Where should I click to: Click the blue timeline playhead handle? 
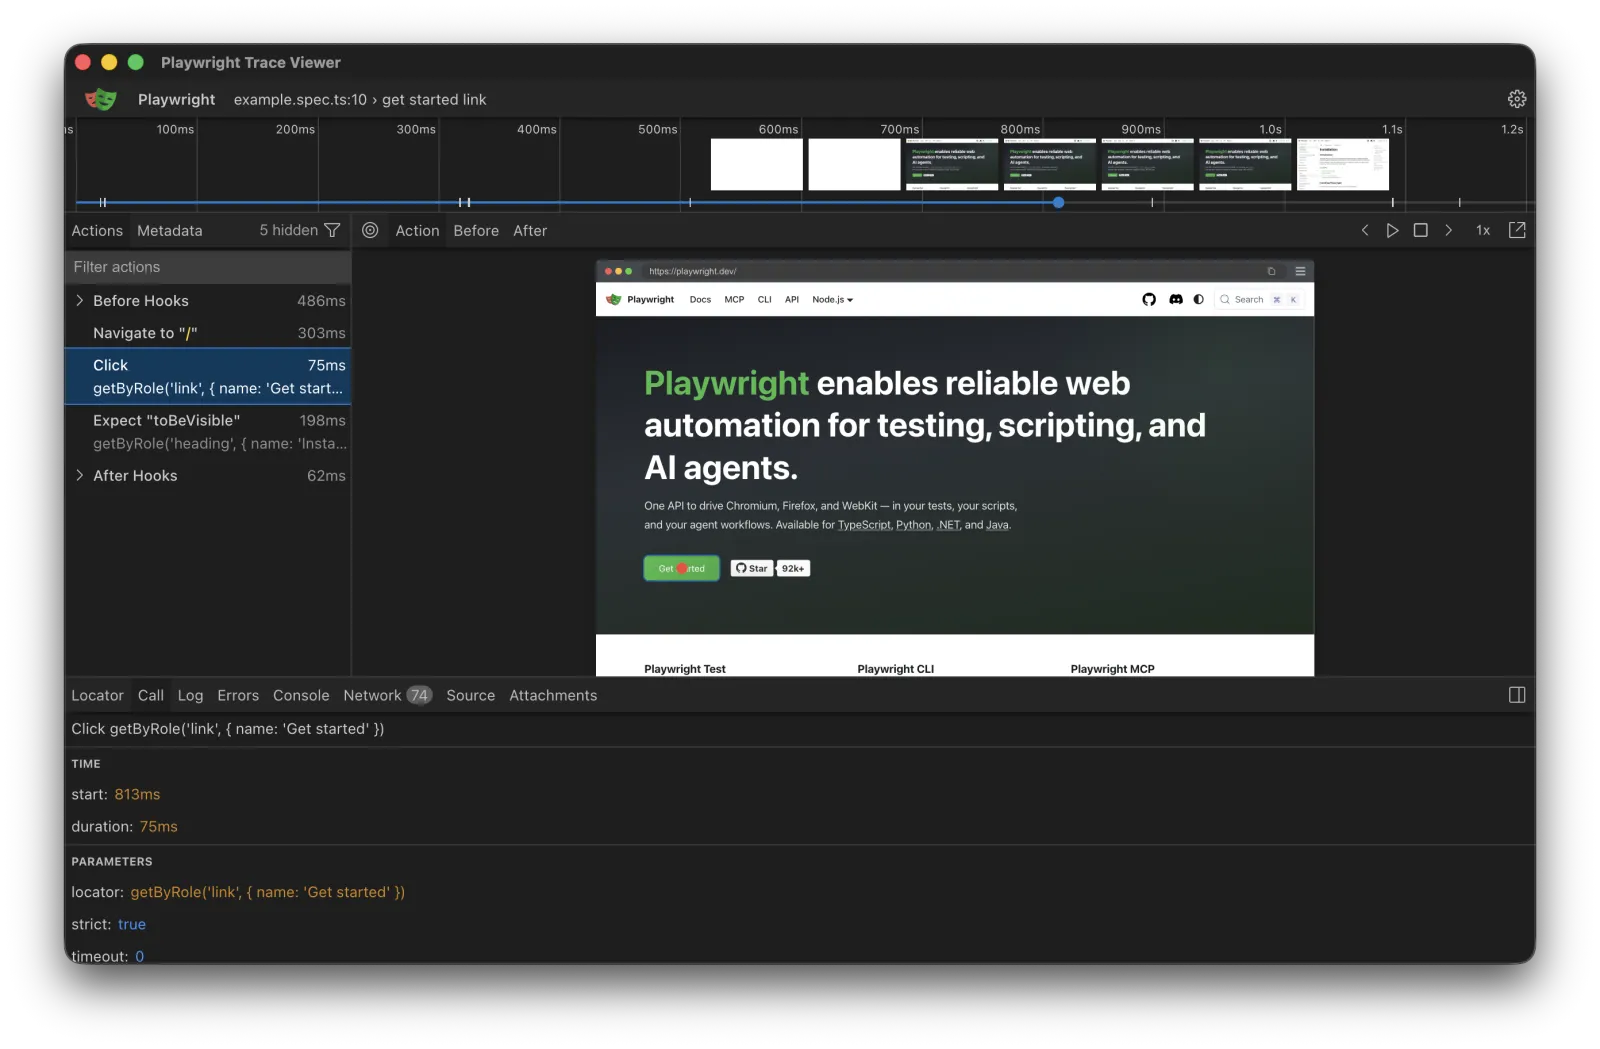point(1058,202)
